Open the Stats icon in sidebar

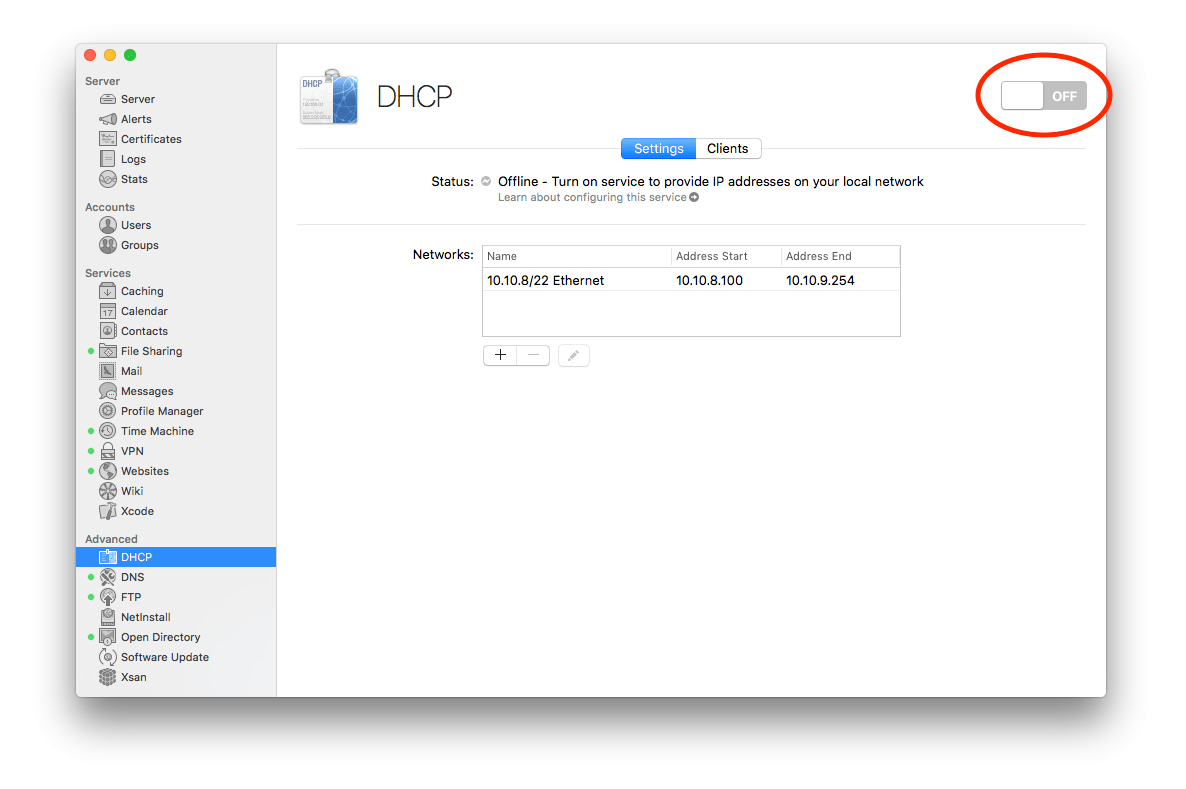108,179
